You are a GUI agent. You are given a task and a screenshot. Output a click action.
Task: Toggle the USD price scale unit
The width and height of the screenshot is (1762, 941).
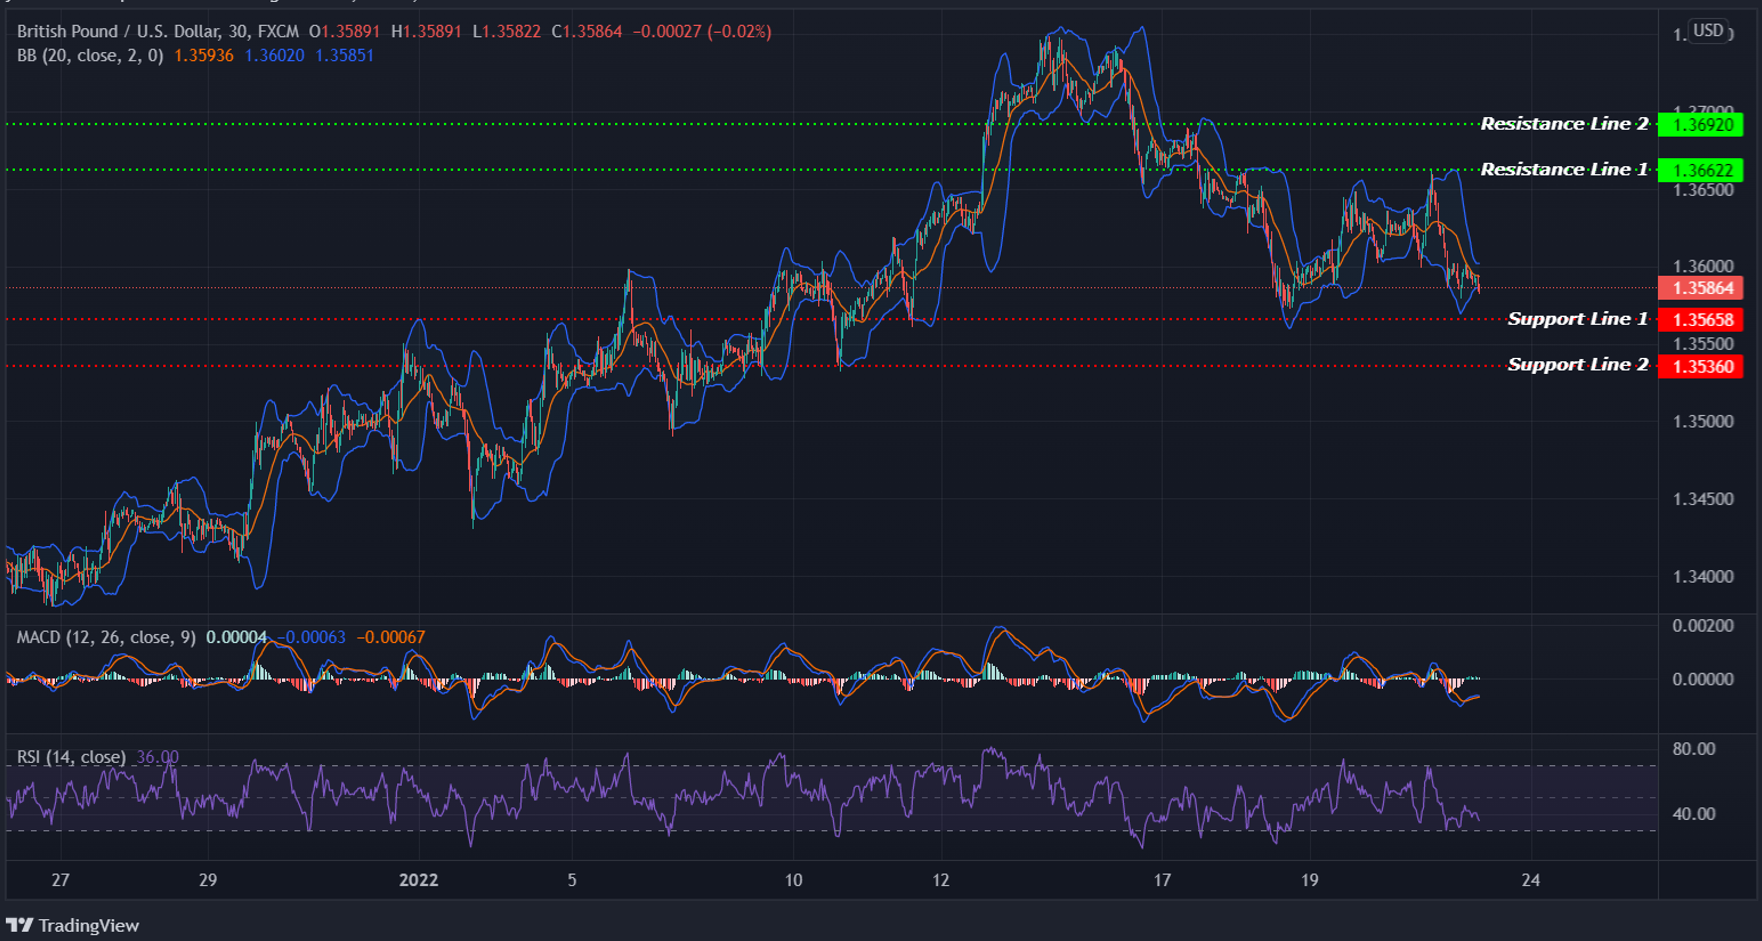tap(1709, 30)
